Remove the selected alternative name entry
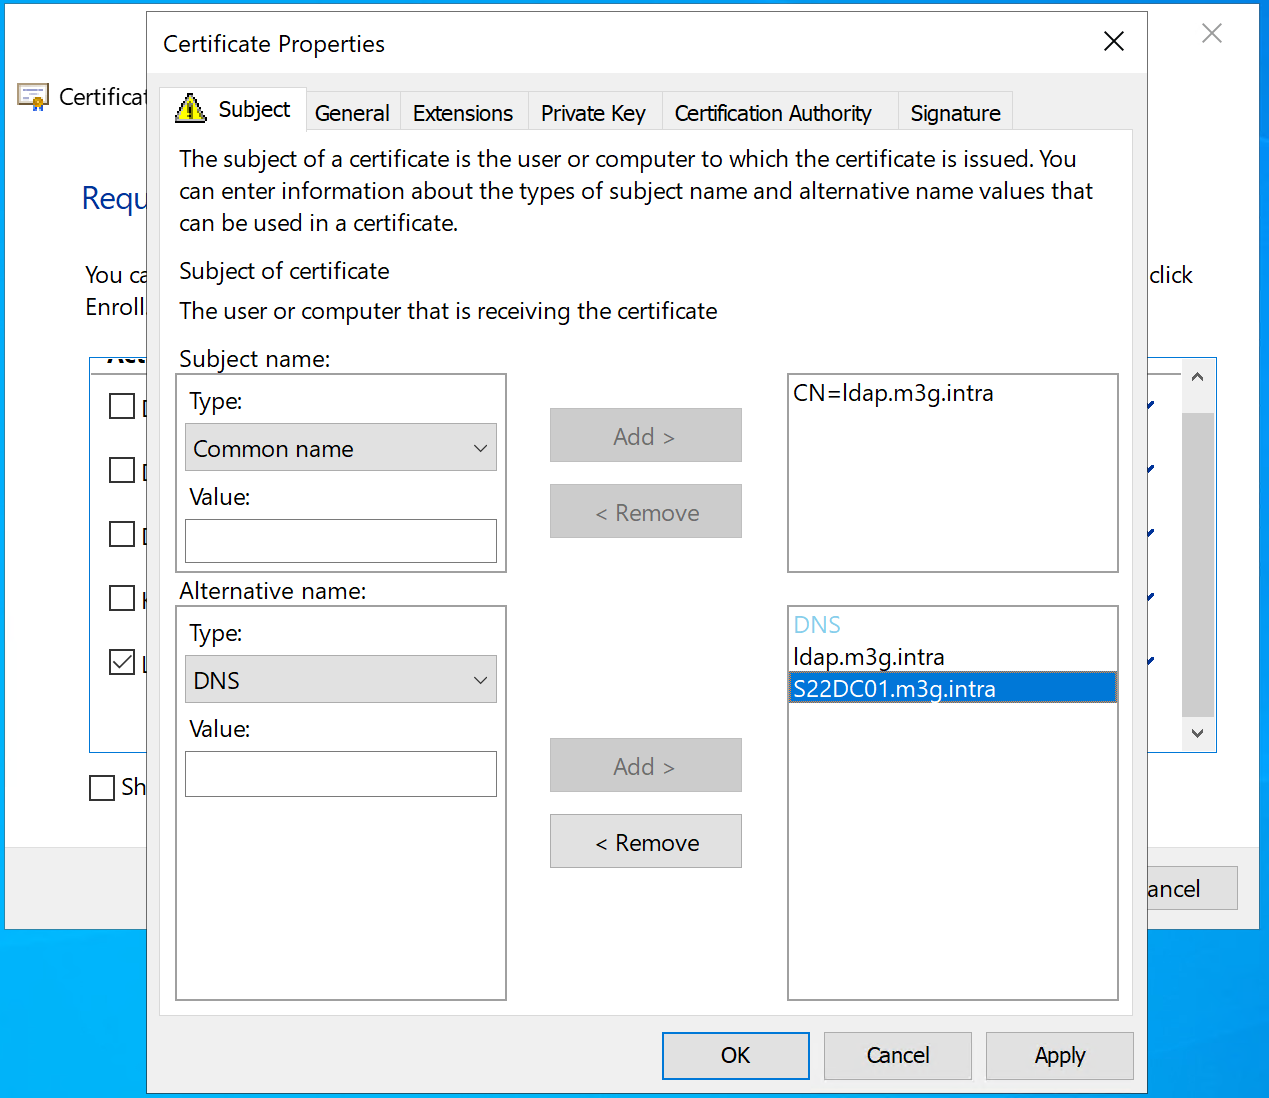 tap(646, 842)
